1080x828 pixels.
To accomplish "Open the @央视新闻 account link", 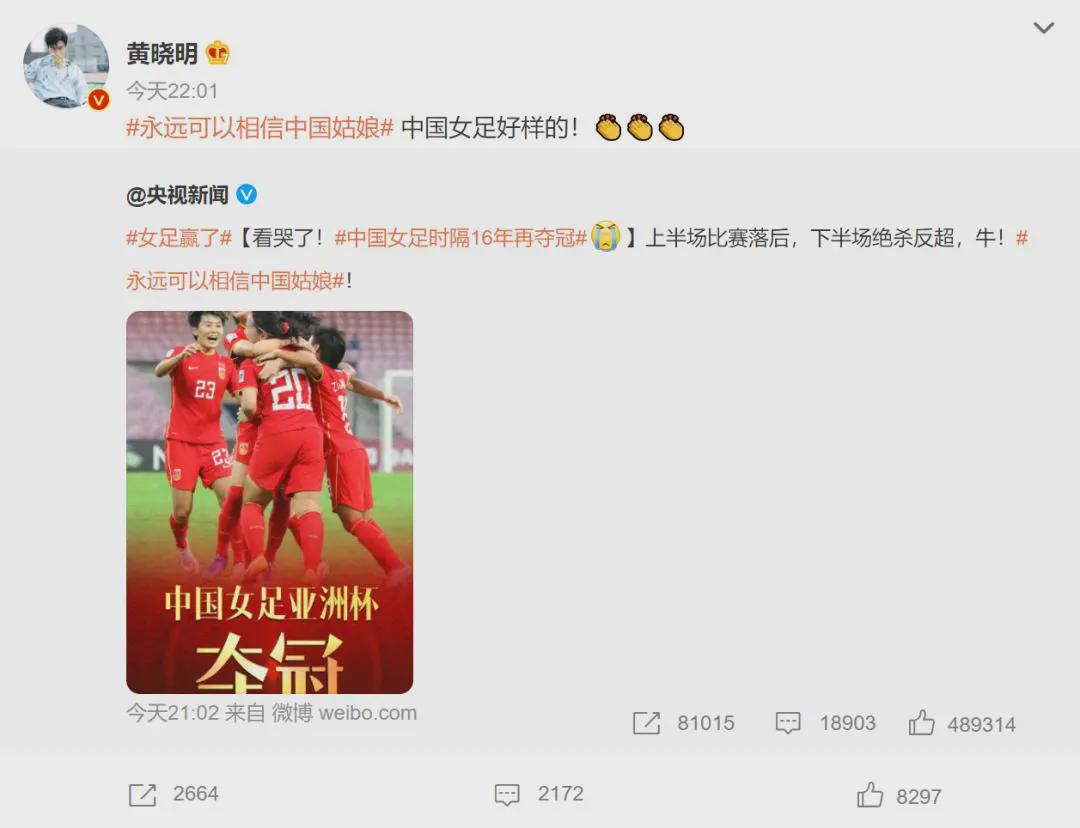I will (177, 195).
